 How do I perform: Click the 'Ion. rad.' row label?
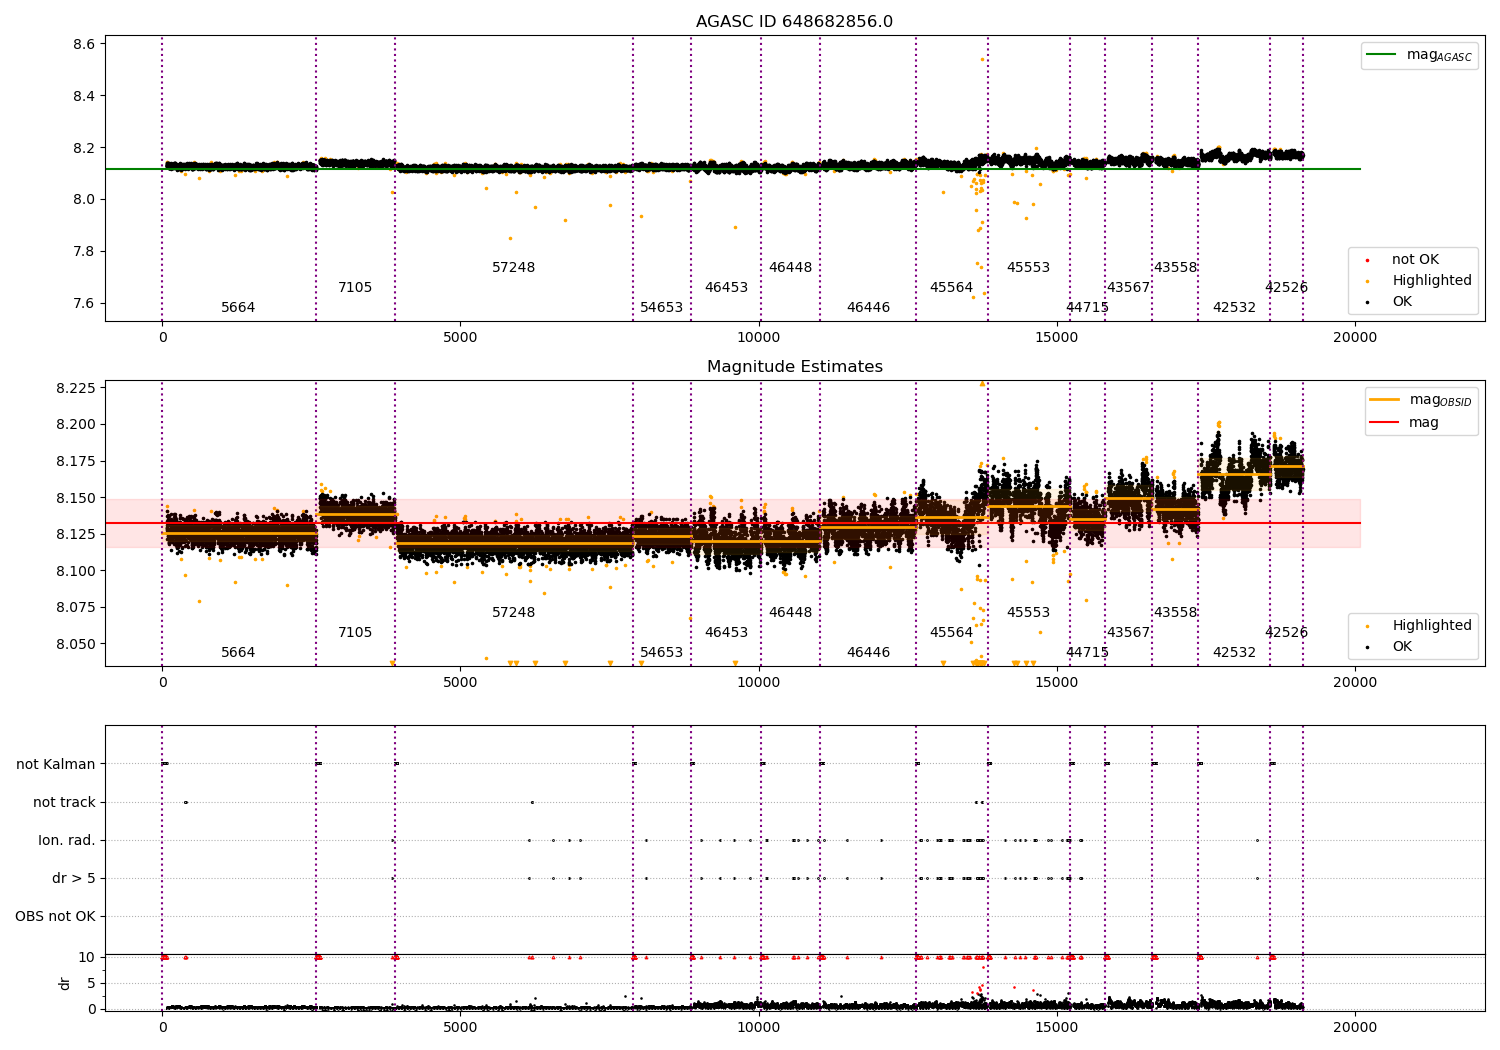(67, 841)
